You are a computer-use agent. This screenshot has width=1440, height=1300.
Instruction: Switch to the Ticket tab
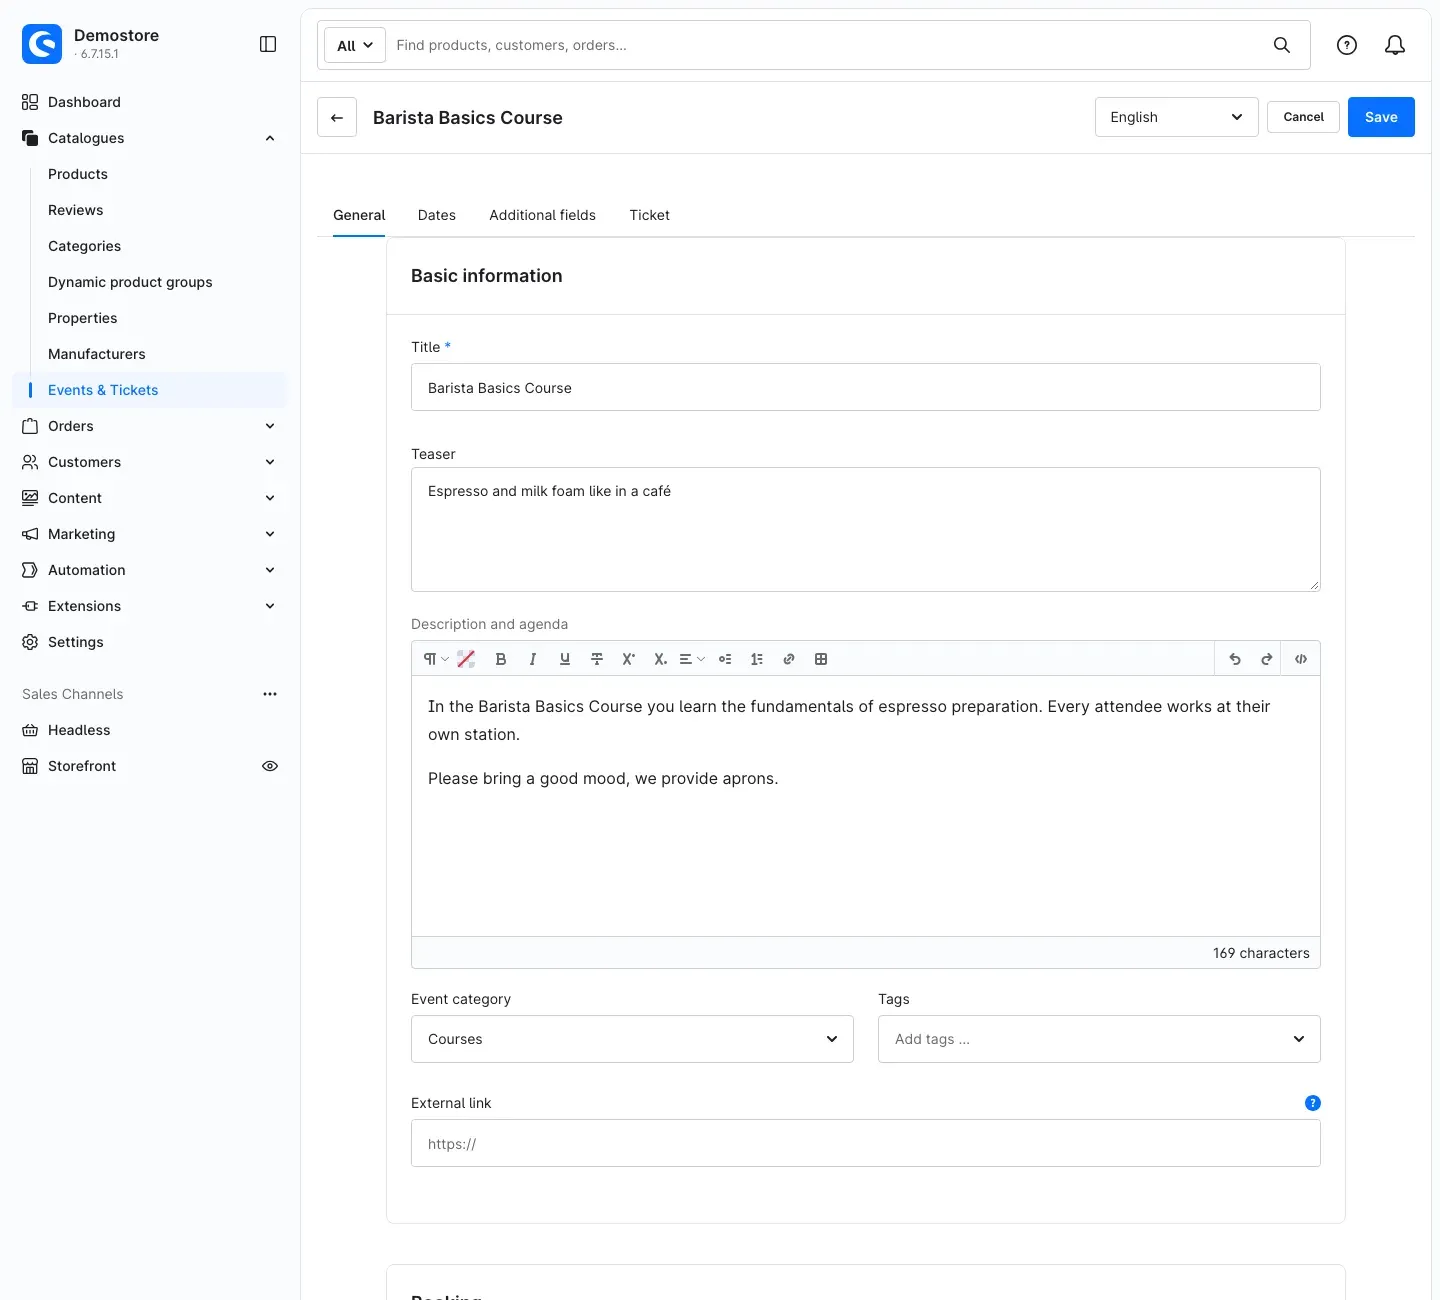point(650,215)
